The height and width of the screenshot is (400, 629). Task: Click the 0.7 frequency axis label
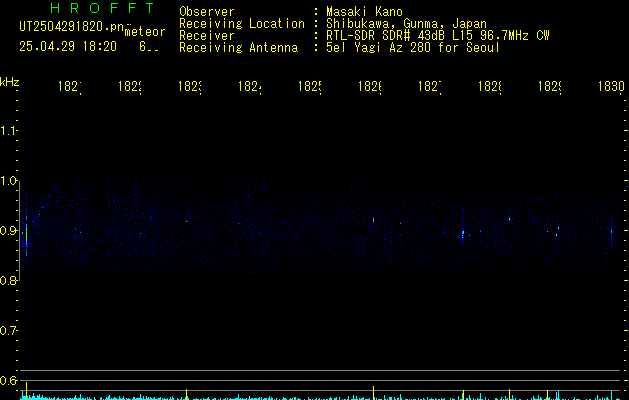(8, 331)
